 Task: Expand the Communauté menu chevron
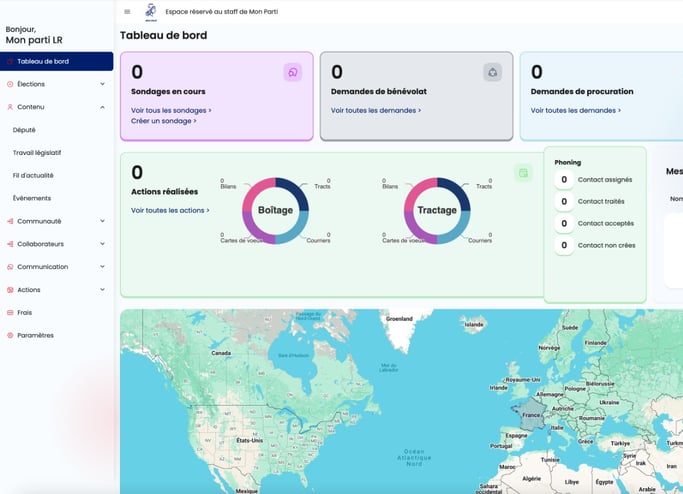[102, 221]
